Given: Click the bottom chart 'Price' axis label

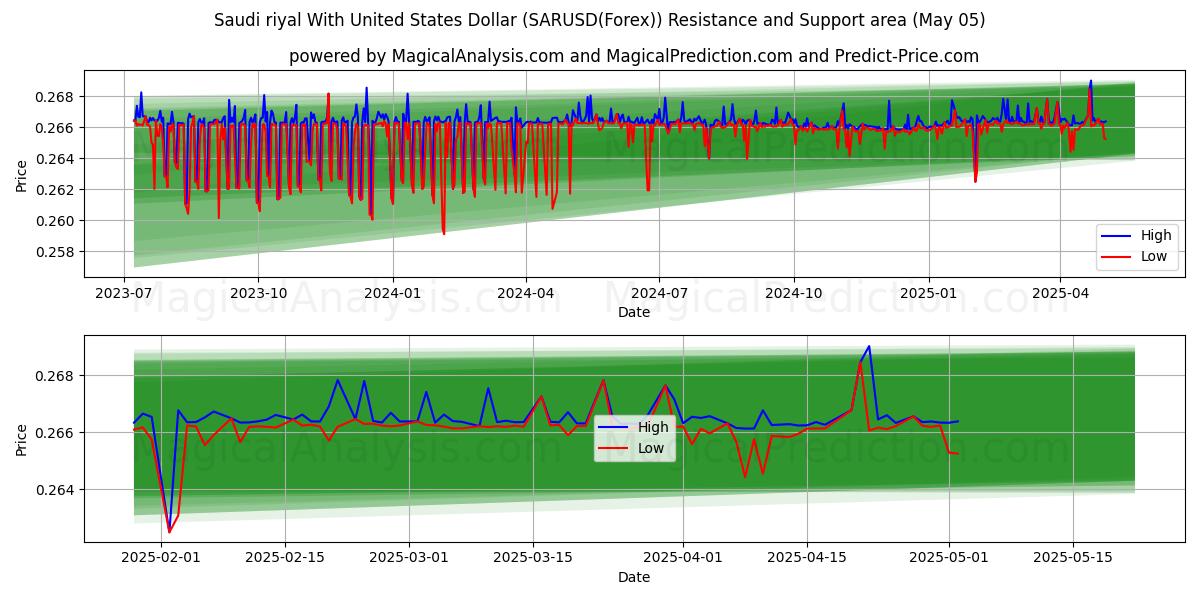Looking at the screenshot, I should pyautogui.click(x=22, y=438).
